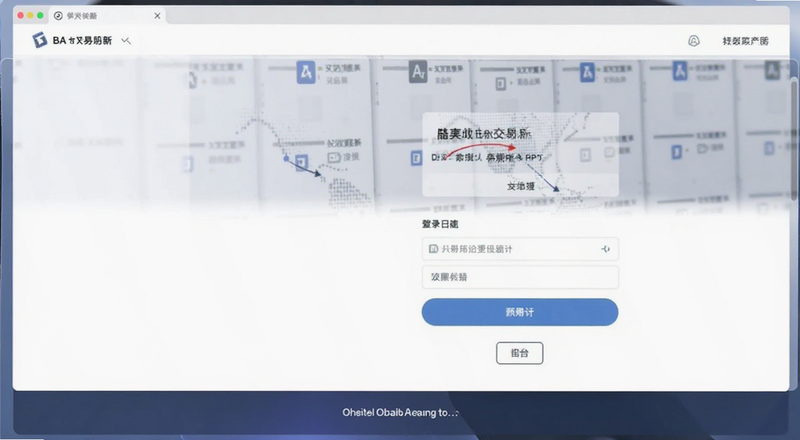This screenshot has width=800, height=440.
Task: Click the icon at right end of first login field
Action: (x=606, y=249)
